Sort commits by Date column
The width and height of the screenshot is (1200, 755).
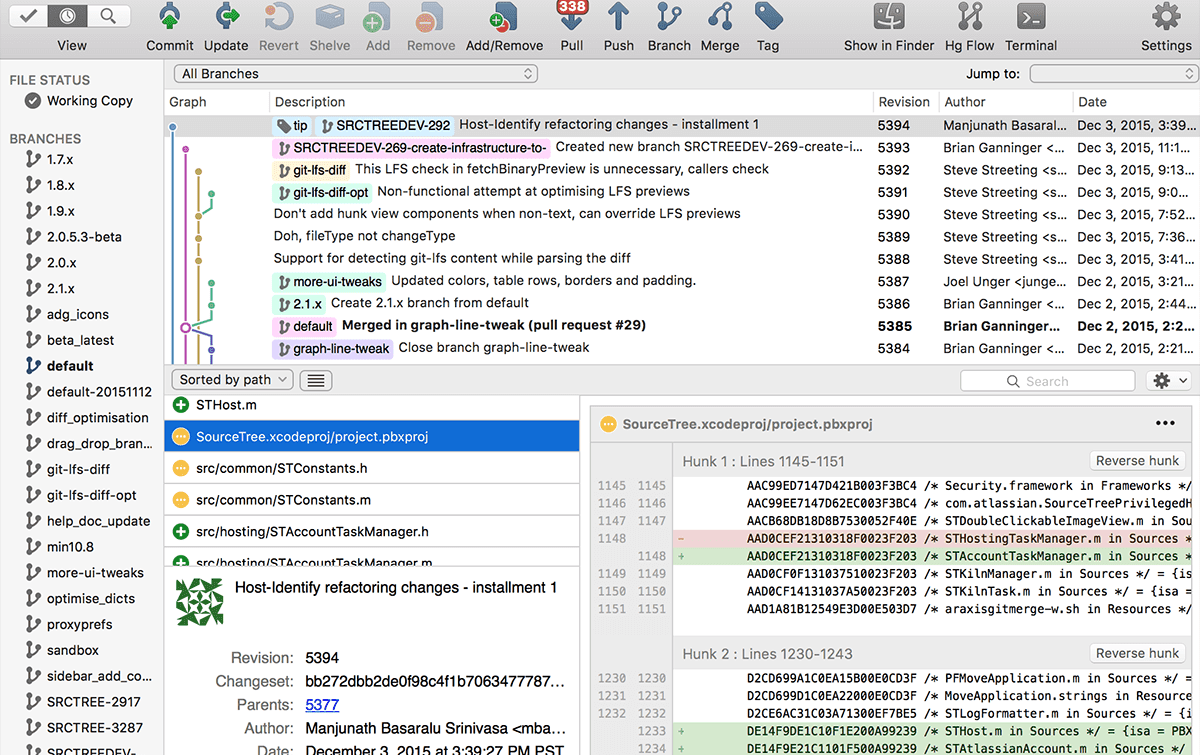tap(1135, 102)
